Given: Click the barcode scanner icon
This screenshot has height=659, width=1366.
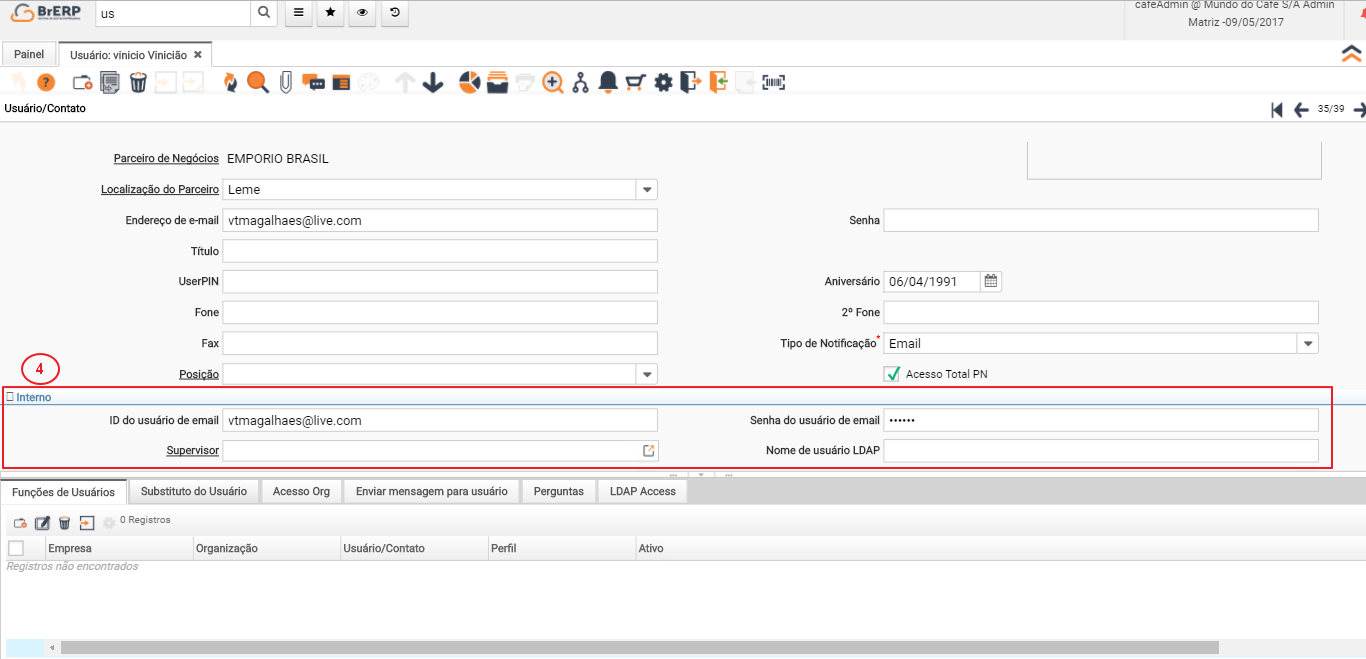Looking at the screenshot, I should click(x=774, y=83).
